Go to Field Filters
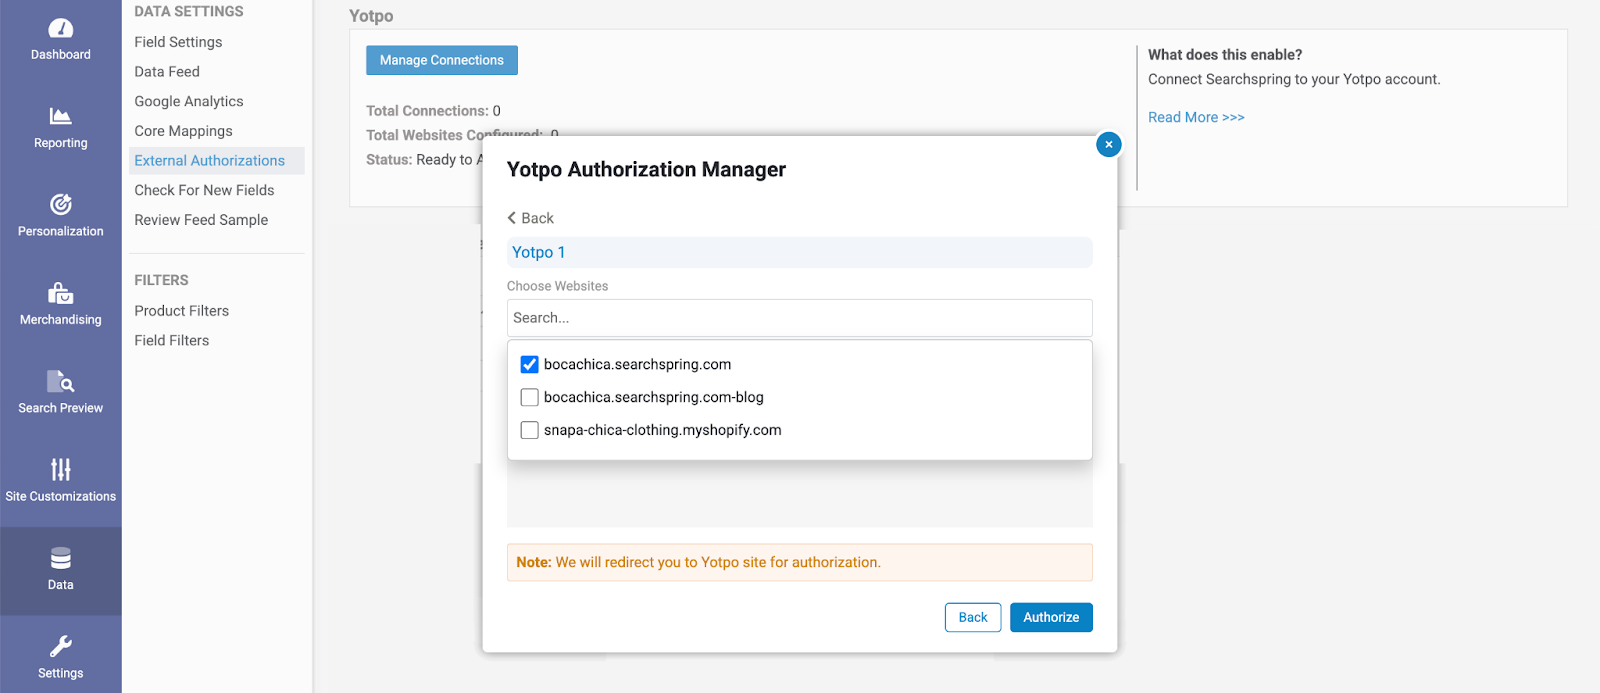The width and height of the screenshot is (1600, 693). tap(172, 341)
